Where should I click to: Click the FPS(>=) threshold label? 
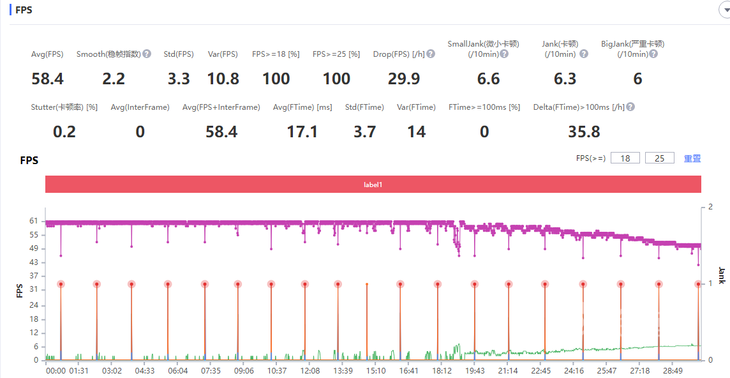pos(591,158)
